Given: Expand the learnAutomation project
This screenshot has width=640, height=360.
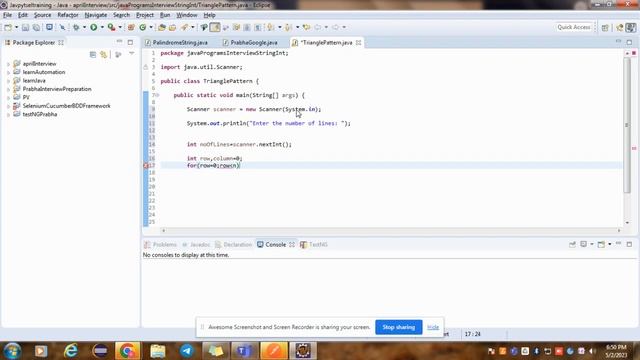Looking at the screenshot, I should click(8, 72).
